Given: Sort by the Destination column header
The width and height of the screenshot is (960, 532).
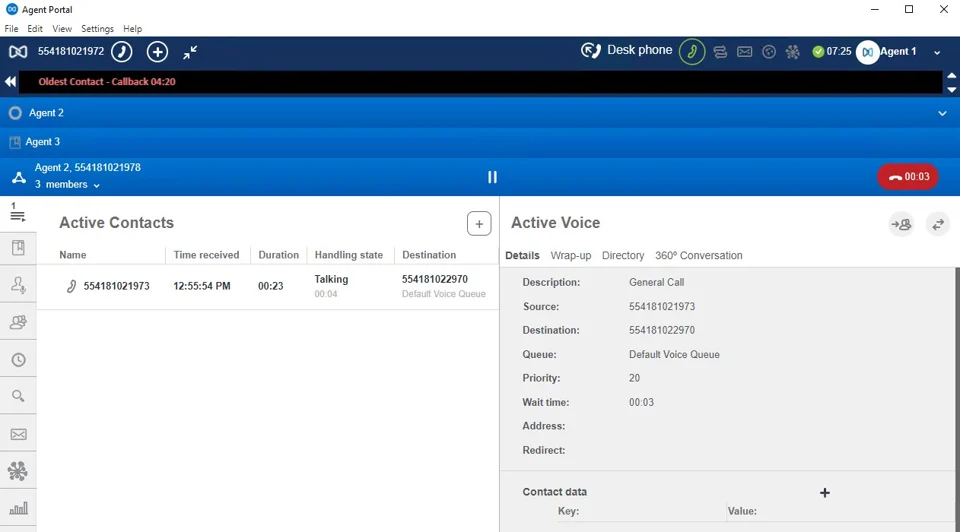Looking at the screenshot, I should 429,255.
